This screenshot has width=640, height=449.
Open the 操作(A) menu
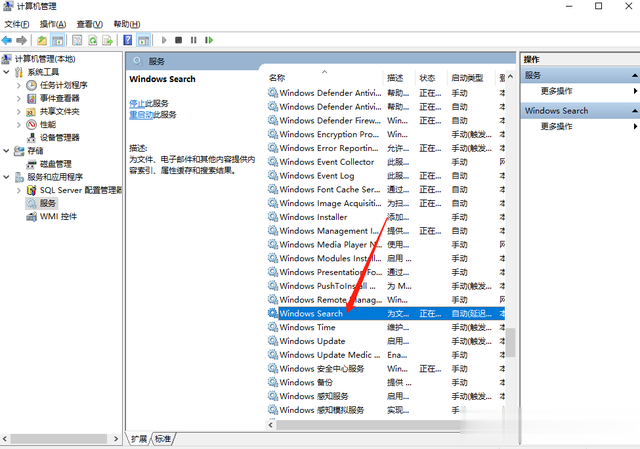[53, 24]
